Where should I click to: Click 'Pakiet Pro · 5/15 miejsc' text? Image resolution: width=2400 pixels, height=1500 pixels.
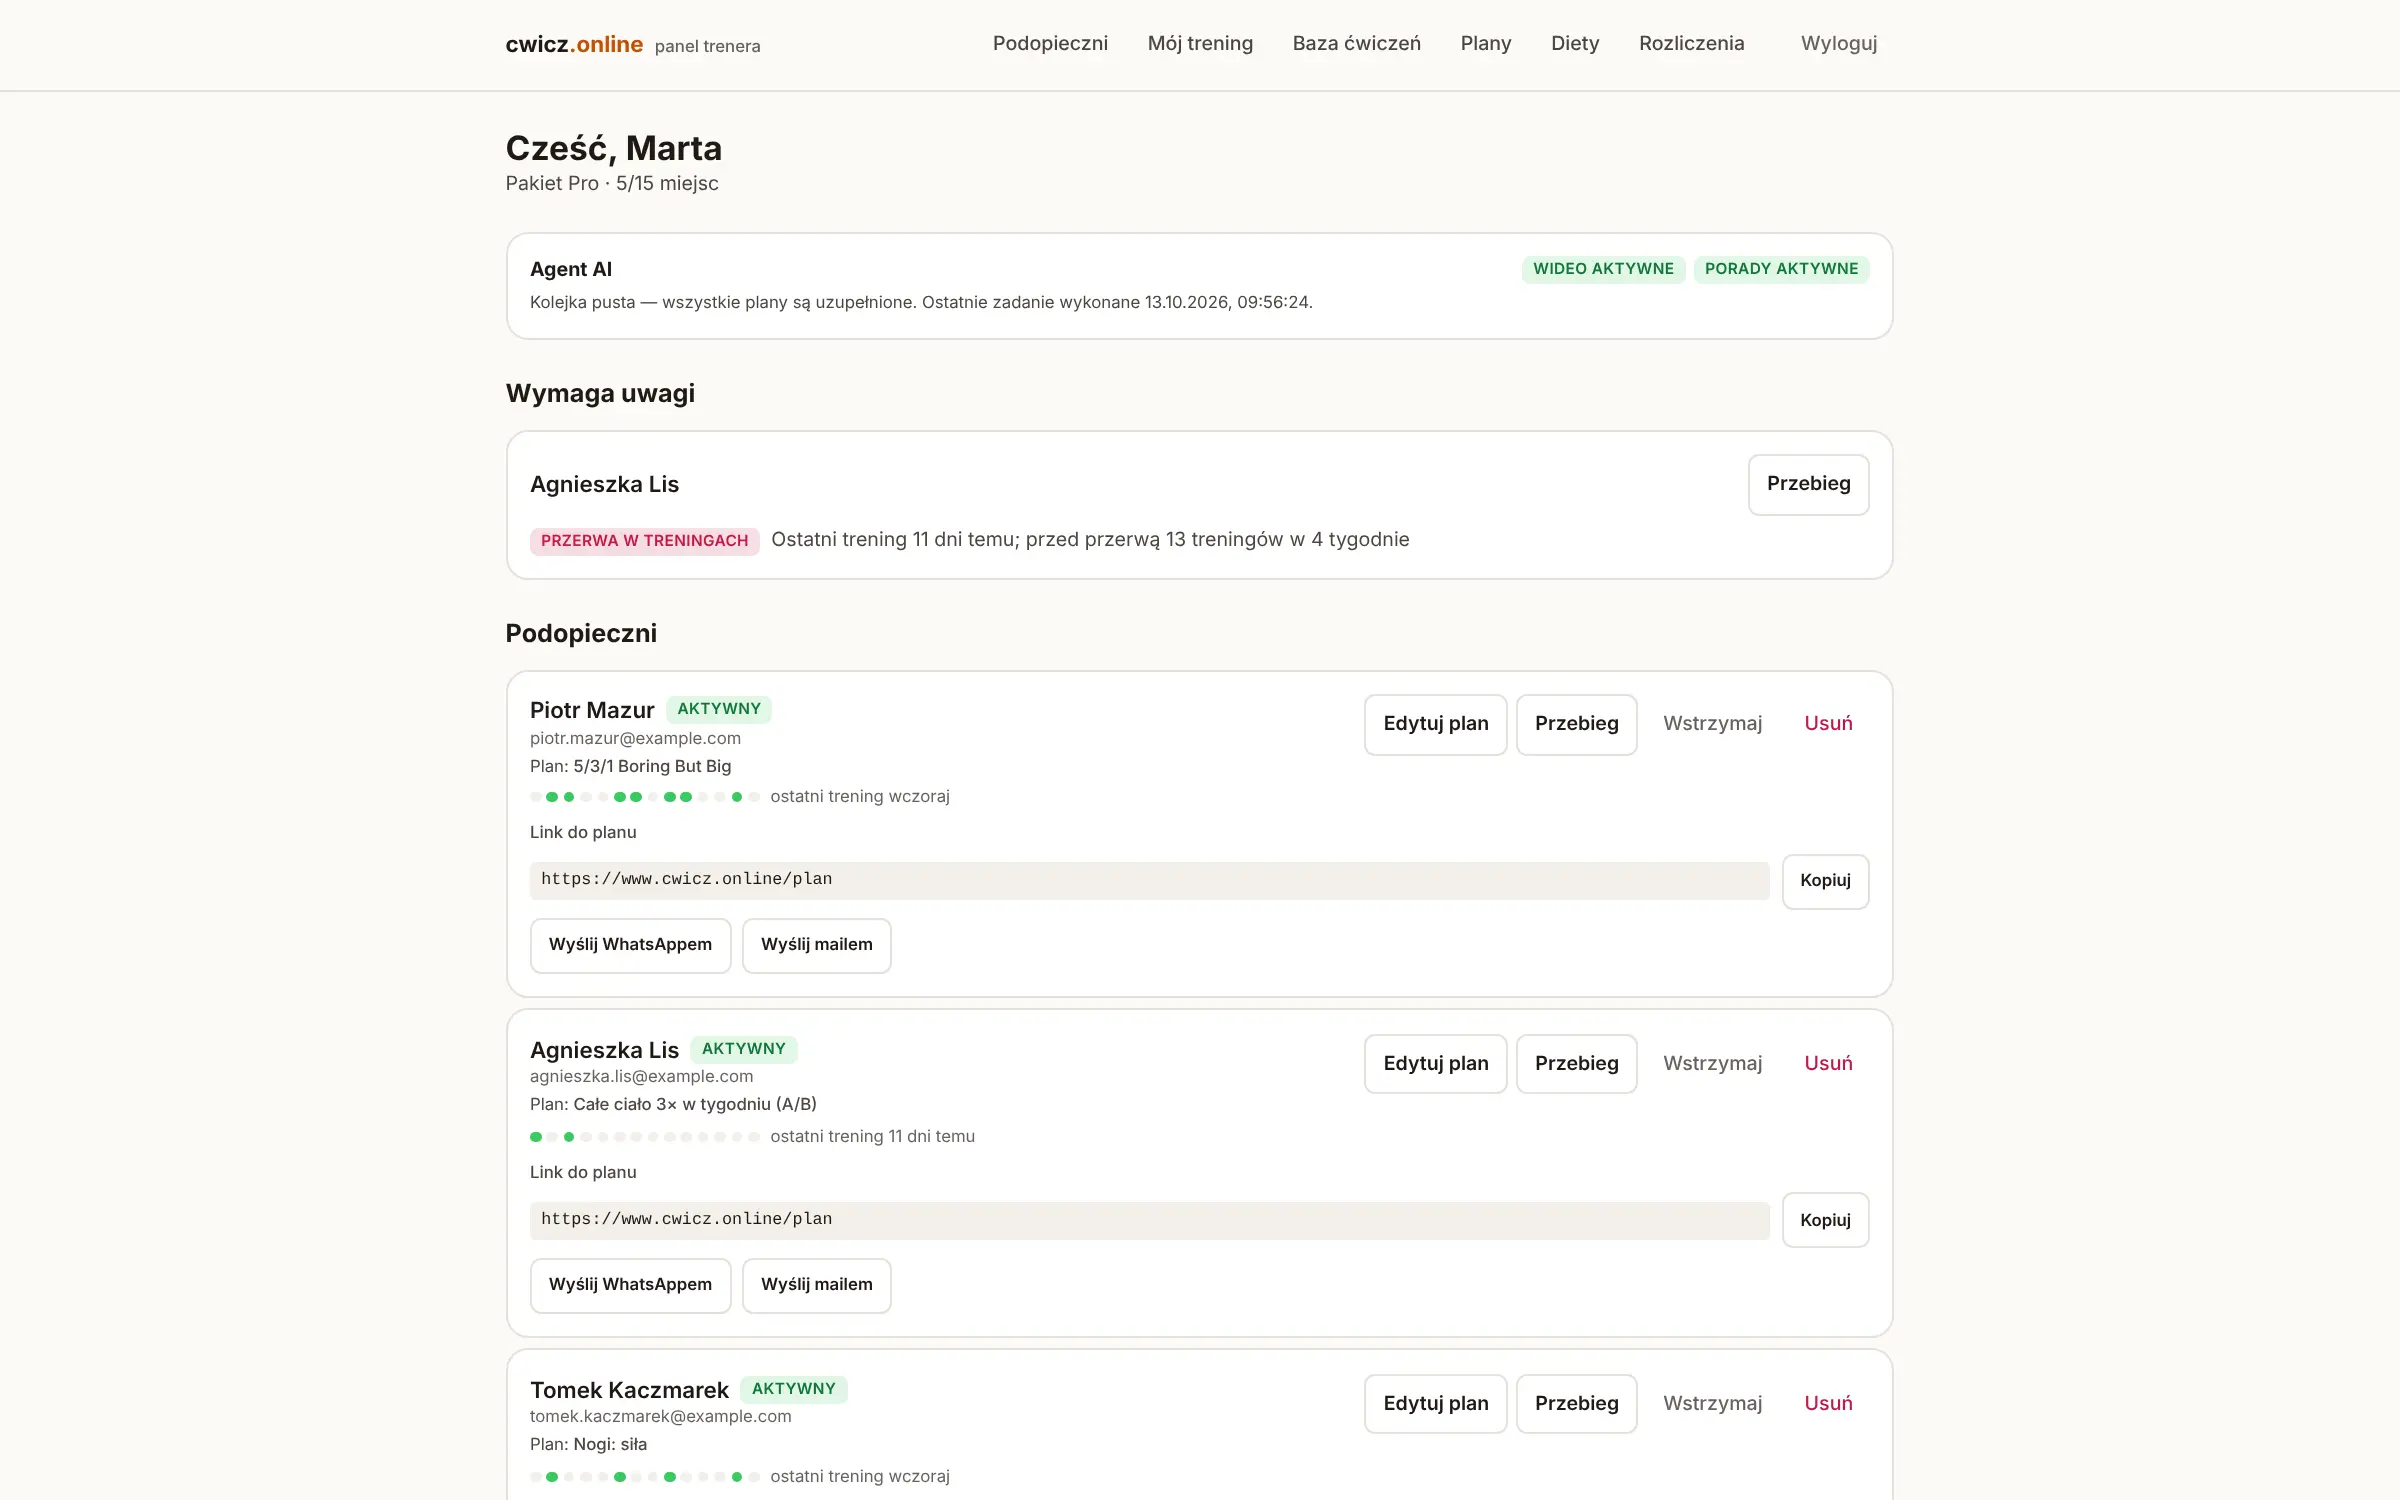click(611, 184)
